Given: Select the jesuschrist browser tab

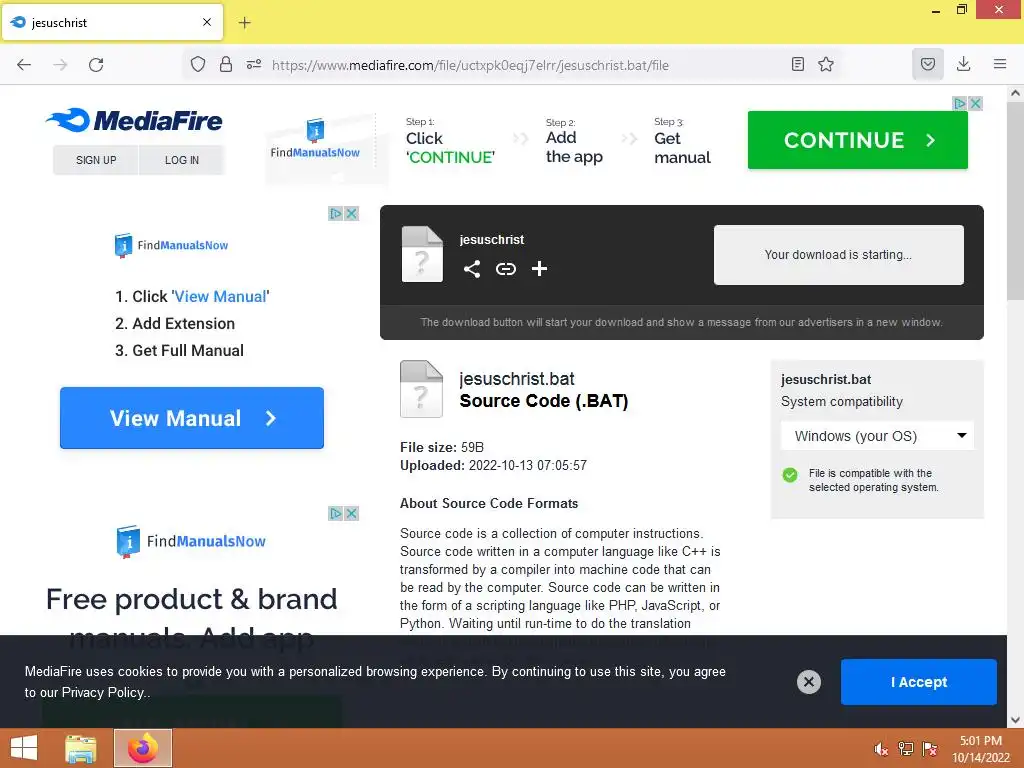Looking at the screenshot, I should [112, 22].
